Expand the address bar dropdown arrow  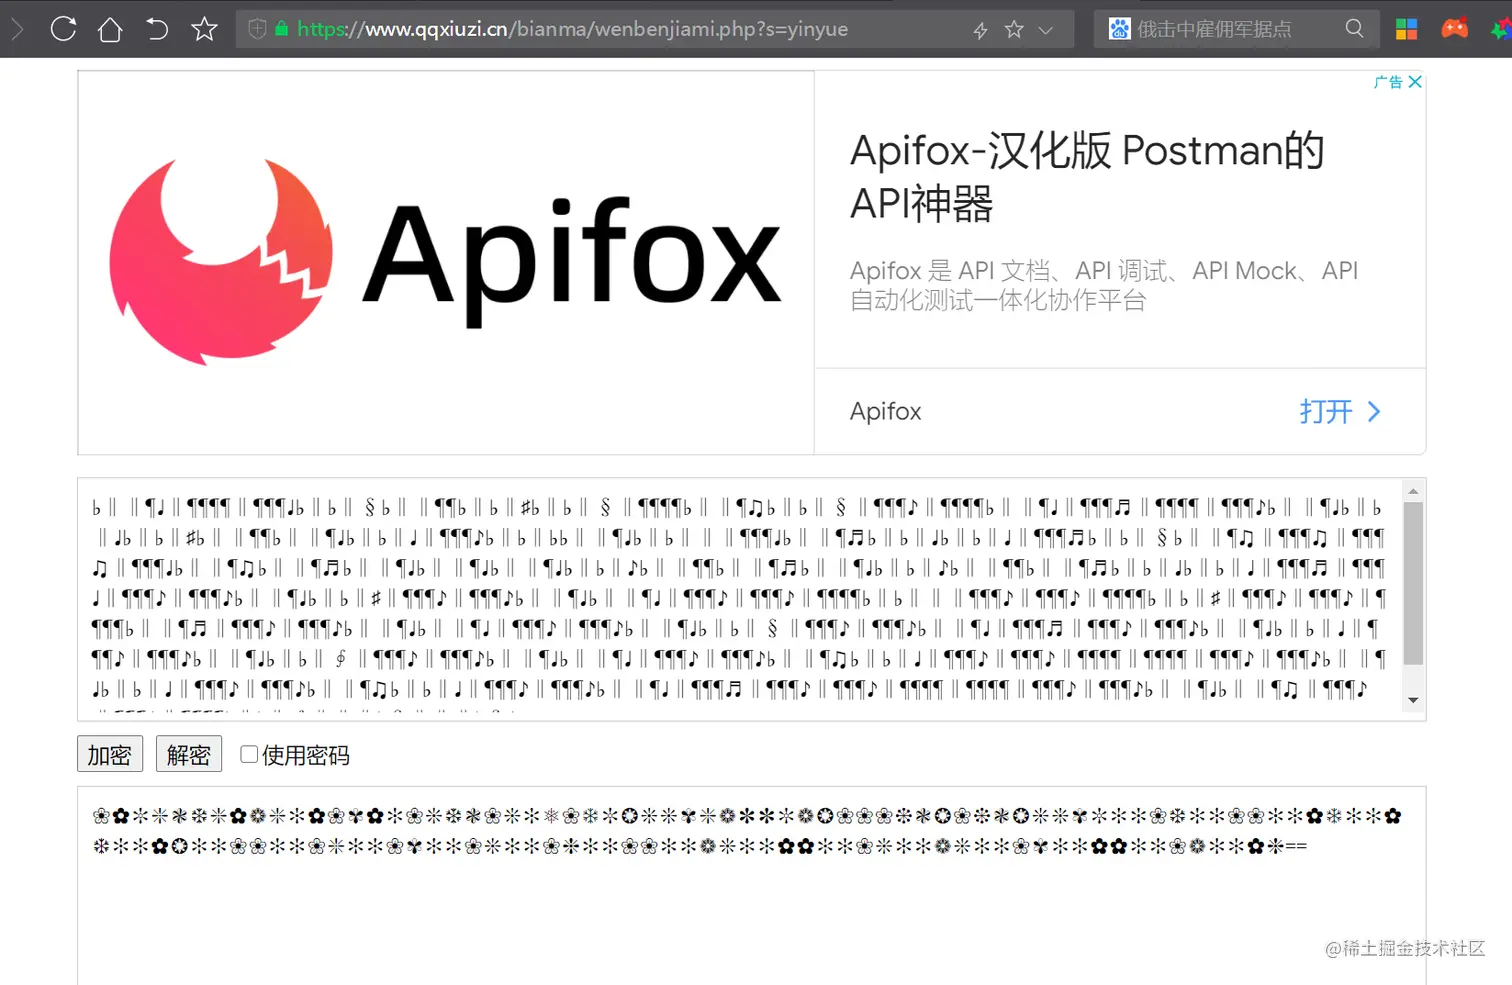click(1046, 30)
